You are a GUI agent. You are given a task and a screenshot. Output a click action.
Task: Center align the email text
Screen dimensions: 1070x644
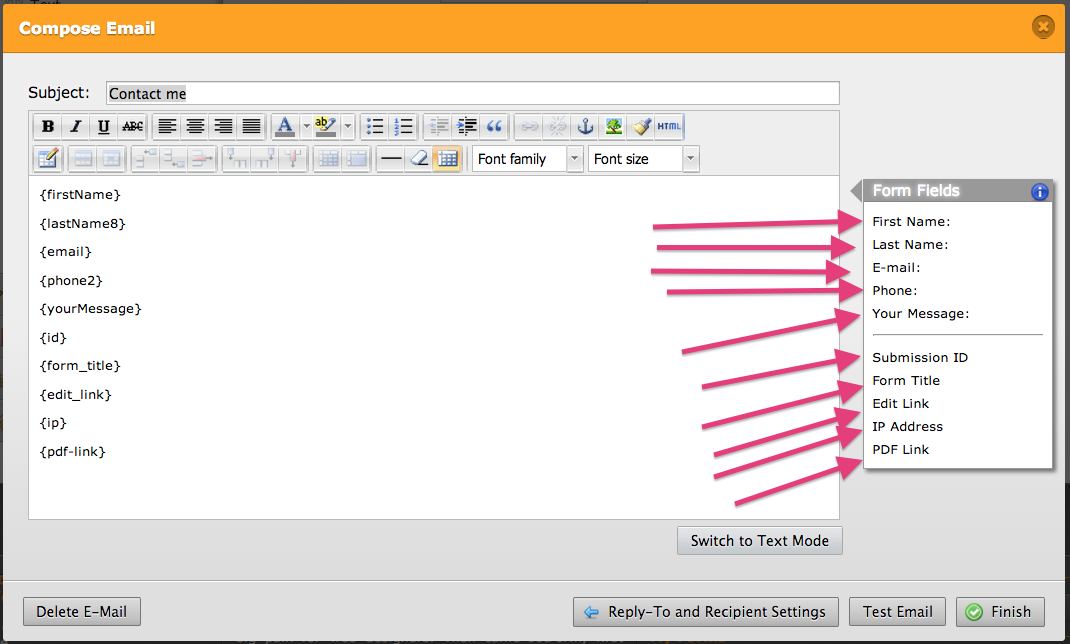click(195, 127)
